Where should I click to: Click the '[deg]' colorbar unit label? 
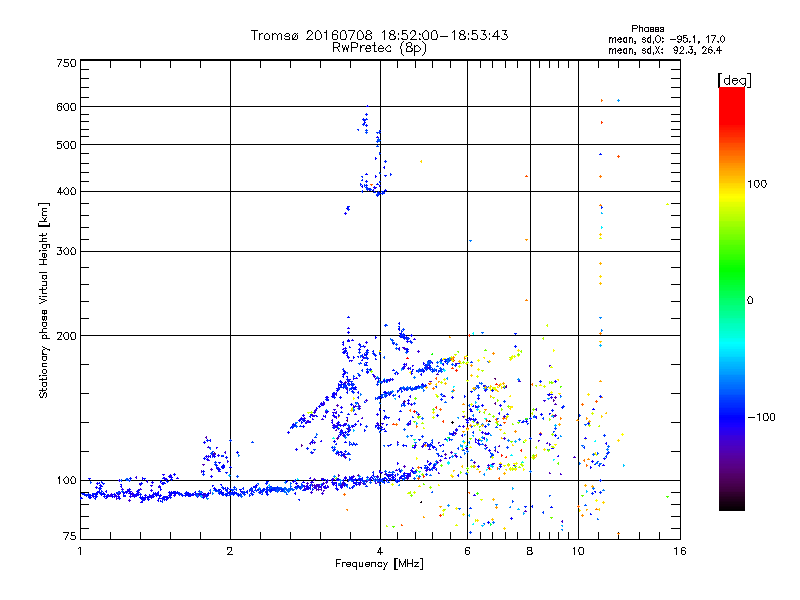[734, 80]
